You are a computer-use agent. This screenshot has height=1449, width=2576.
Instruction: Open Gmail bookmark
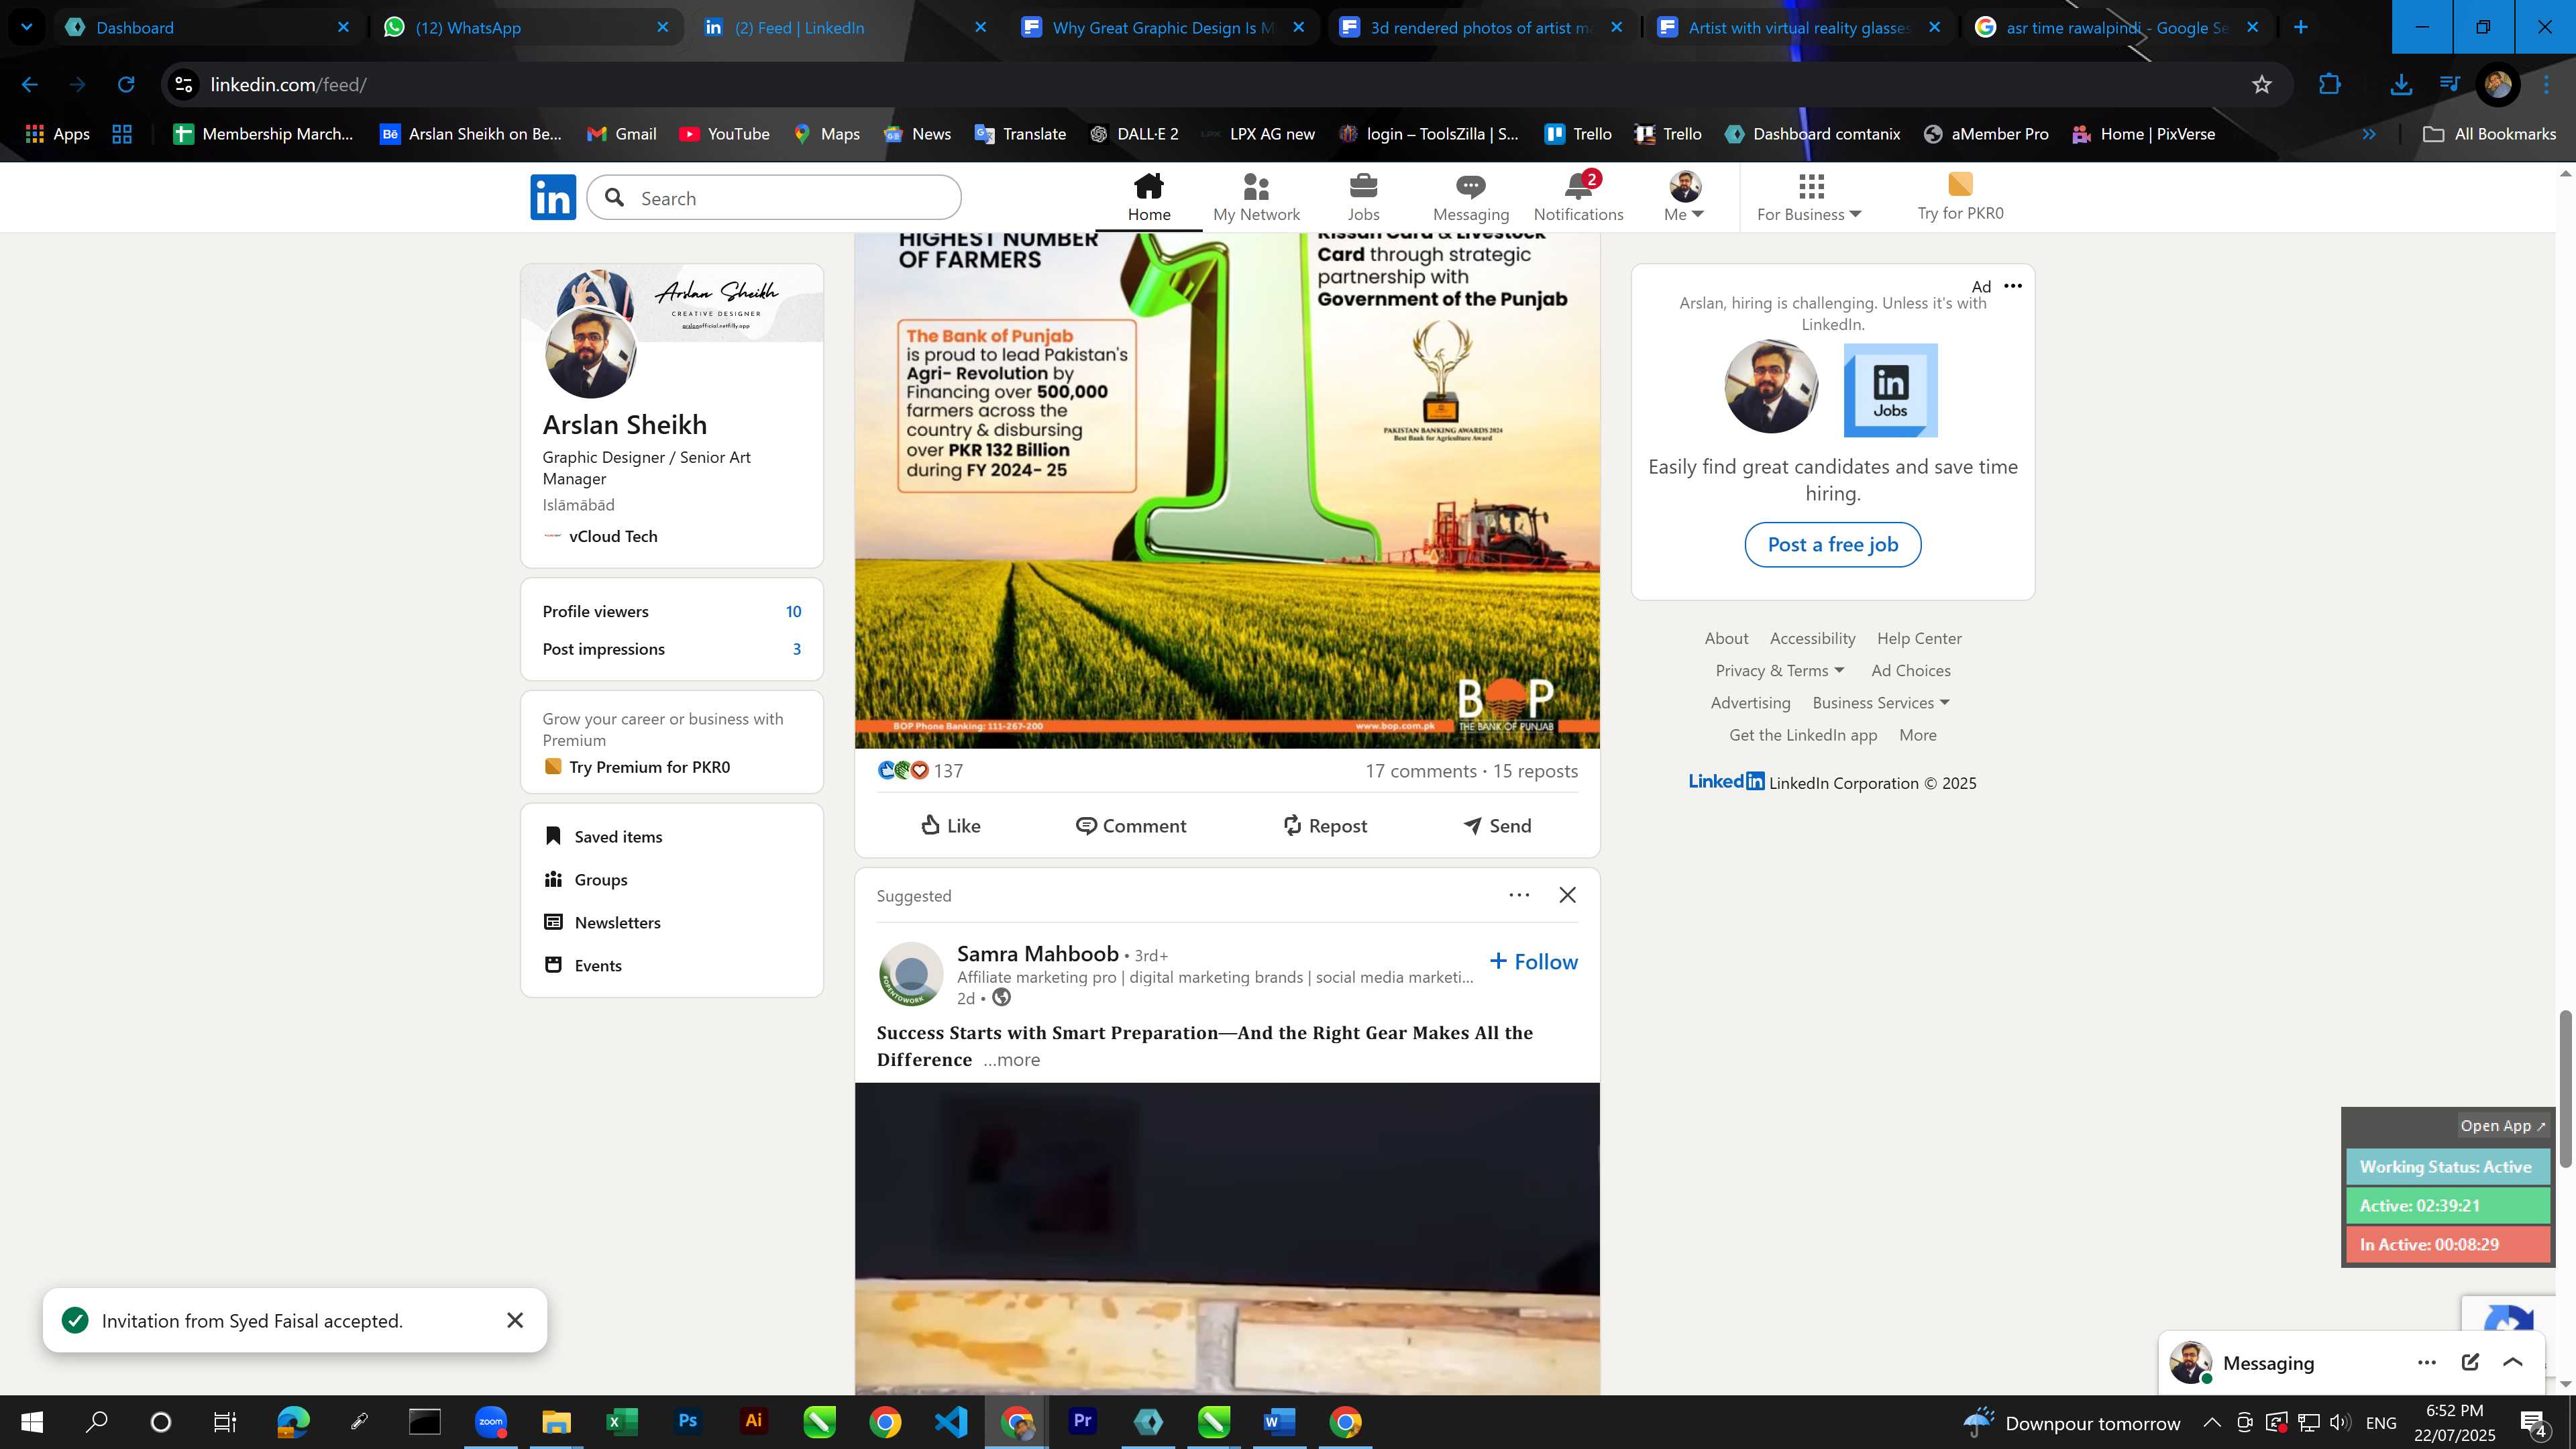621,134
